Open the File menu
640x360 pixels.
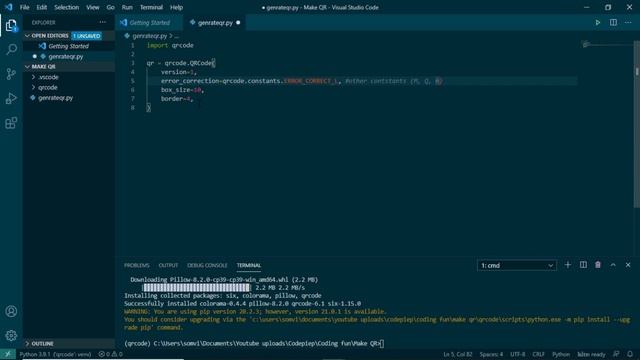[x=24, y=7]
